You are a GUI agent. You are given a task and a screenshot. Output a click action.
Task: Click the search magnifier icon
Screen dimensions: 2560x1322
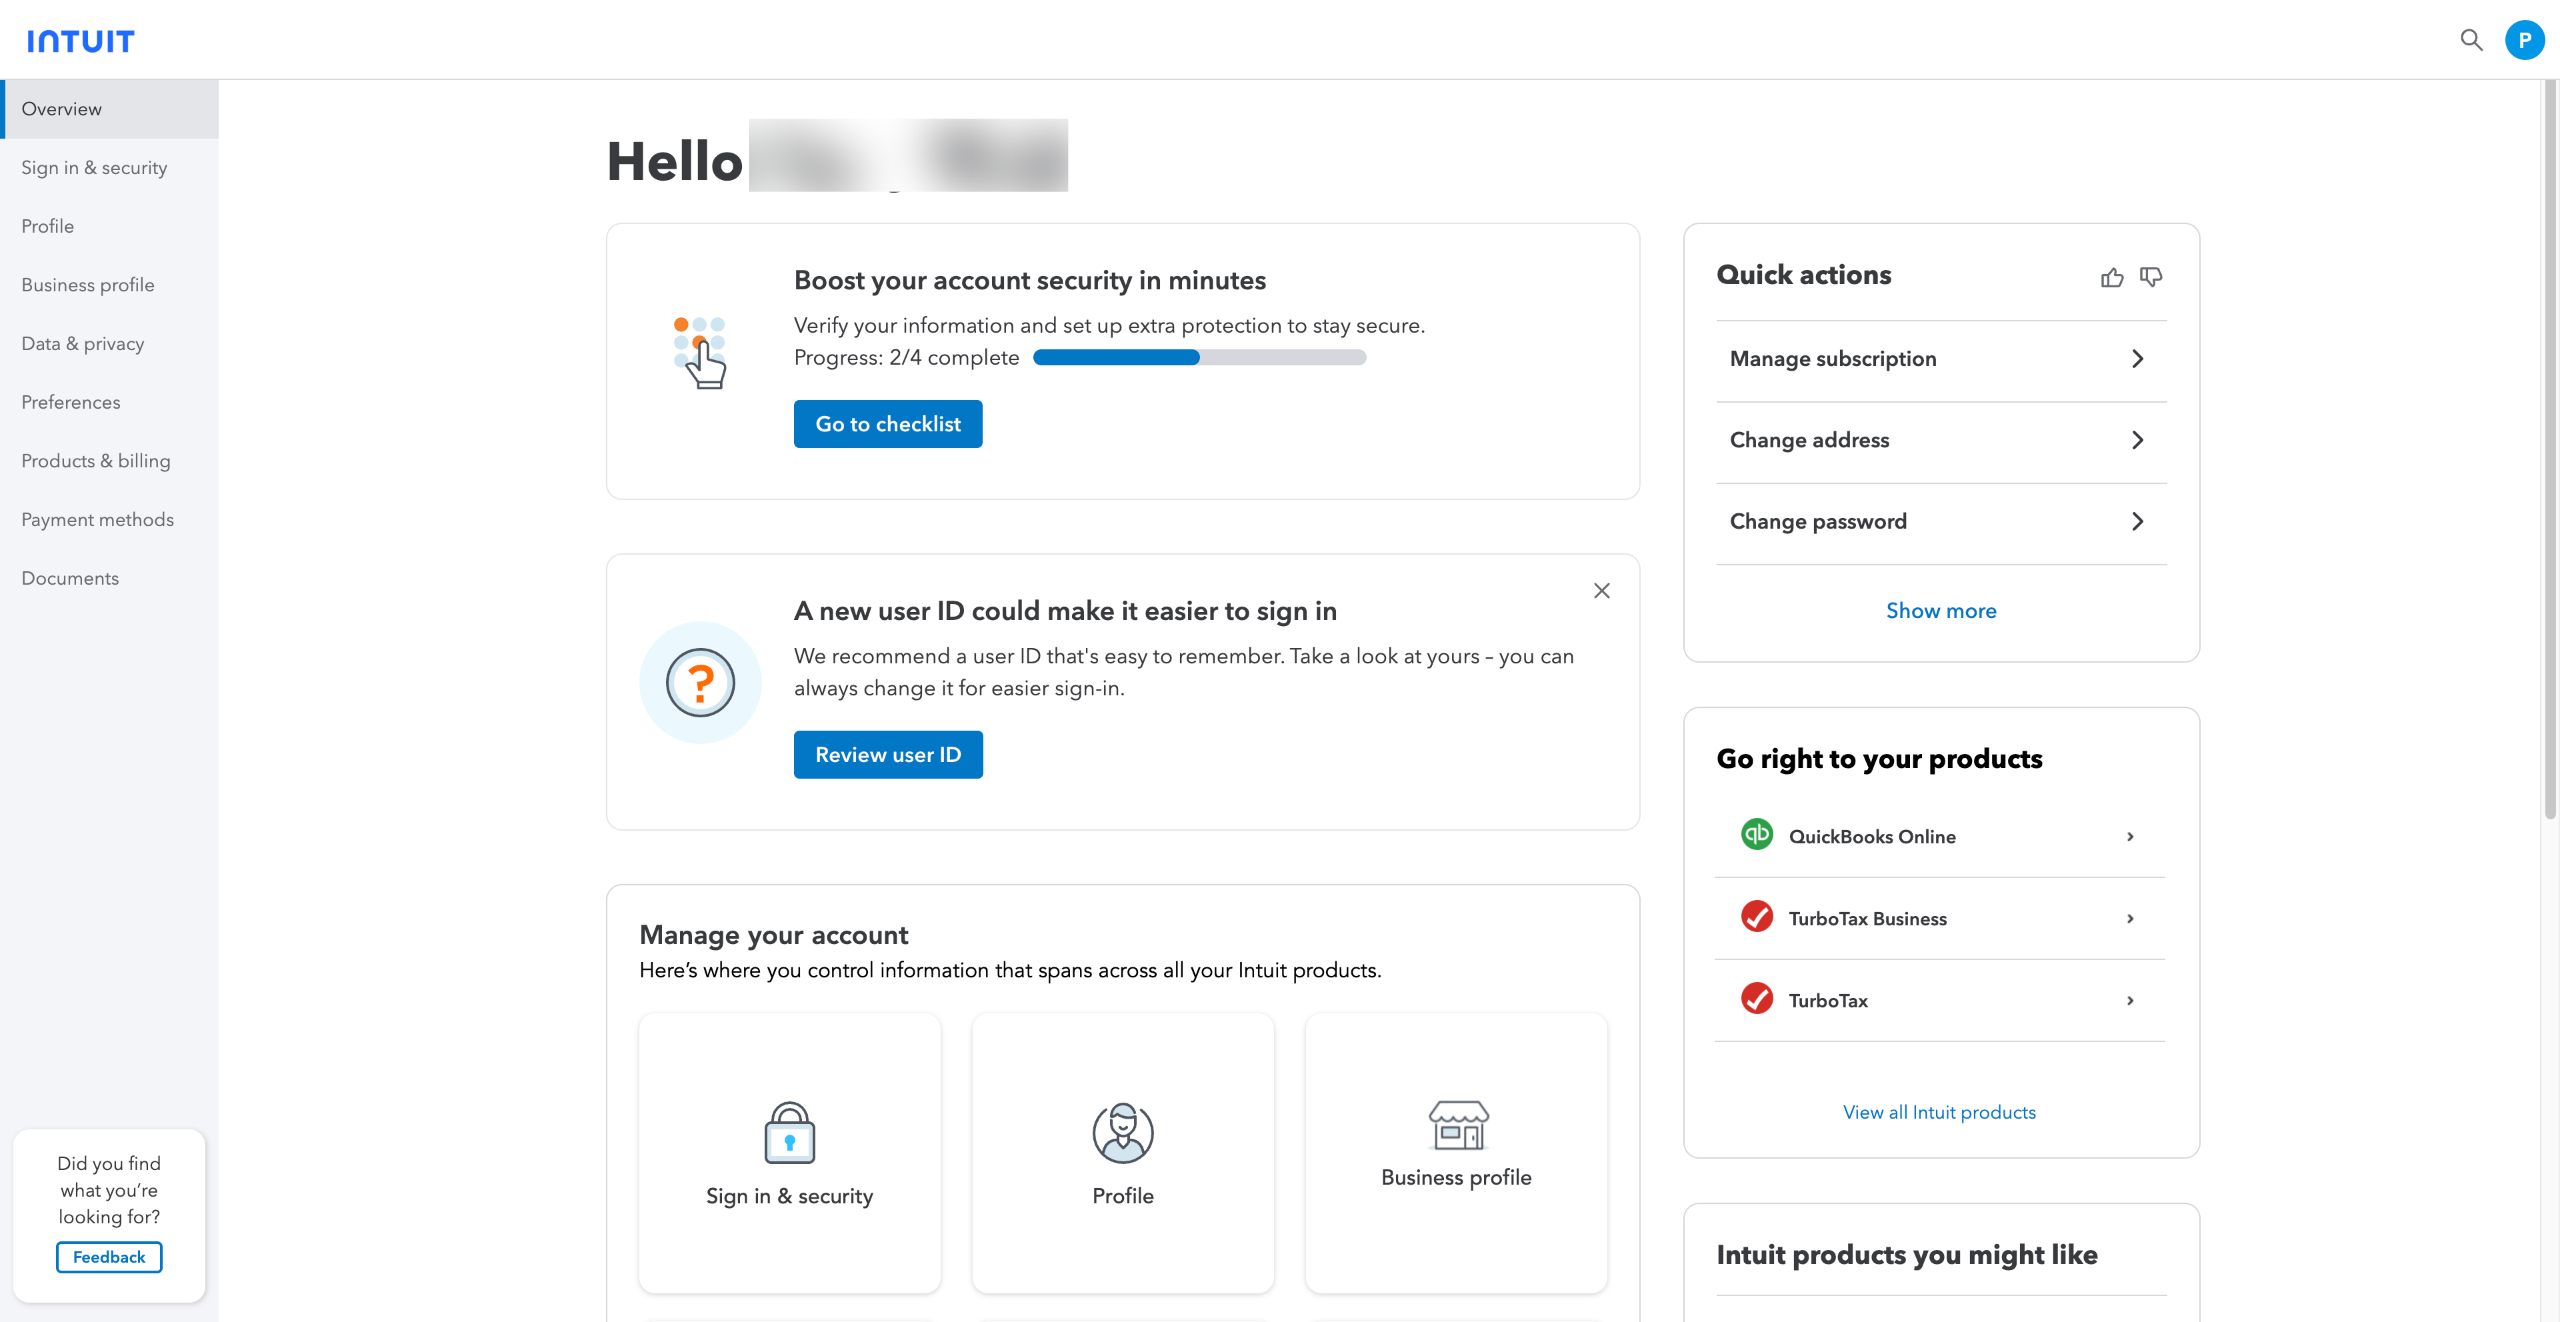pyautogui.click(x=2471, y=40)
